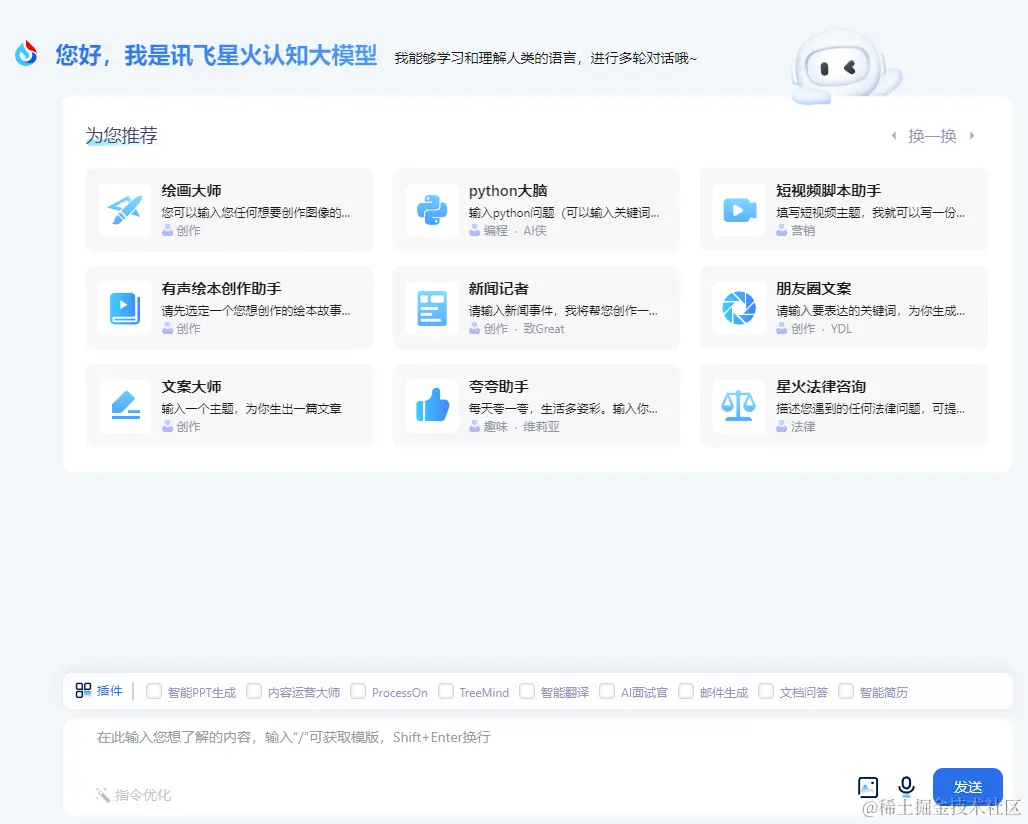Open the 新闻记者 newspaper icon
The width and height of the screenshot is (1028, 824).
[432, 308]
